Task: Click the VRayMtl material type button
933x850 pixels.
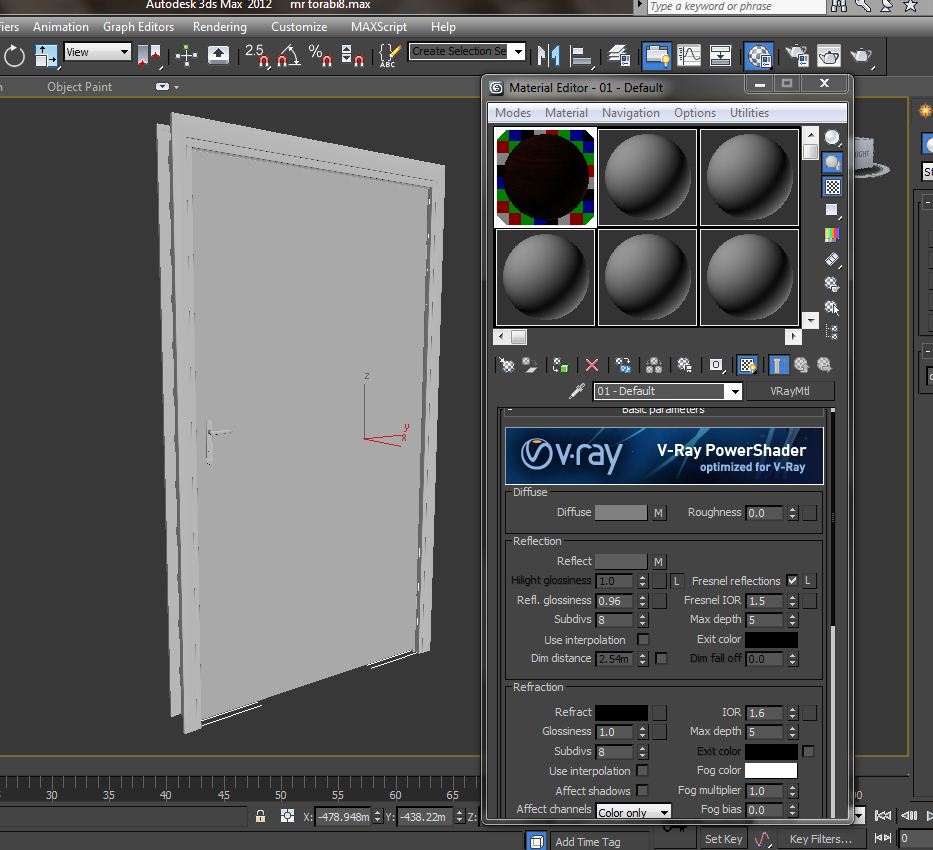Action: coord(789,391)
